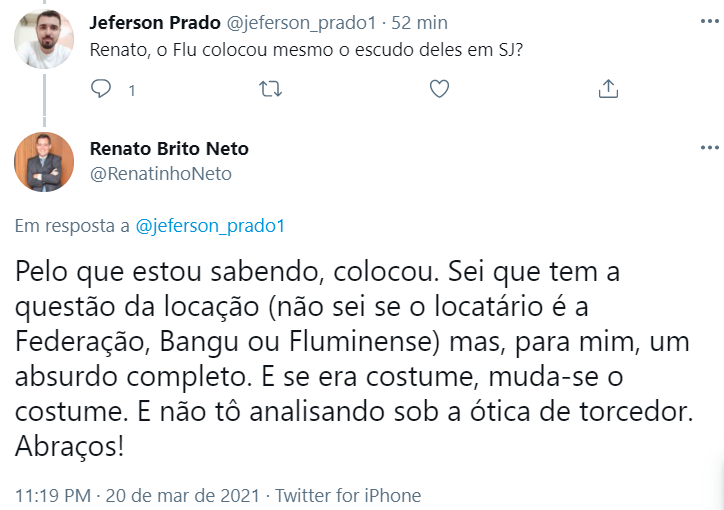Click Jeferson Prado's profile photo
The width and height of the screenshot is (724, 510).
44,39
